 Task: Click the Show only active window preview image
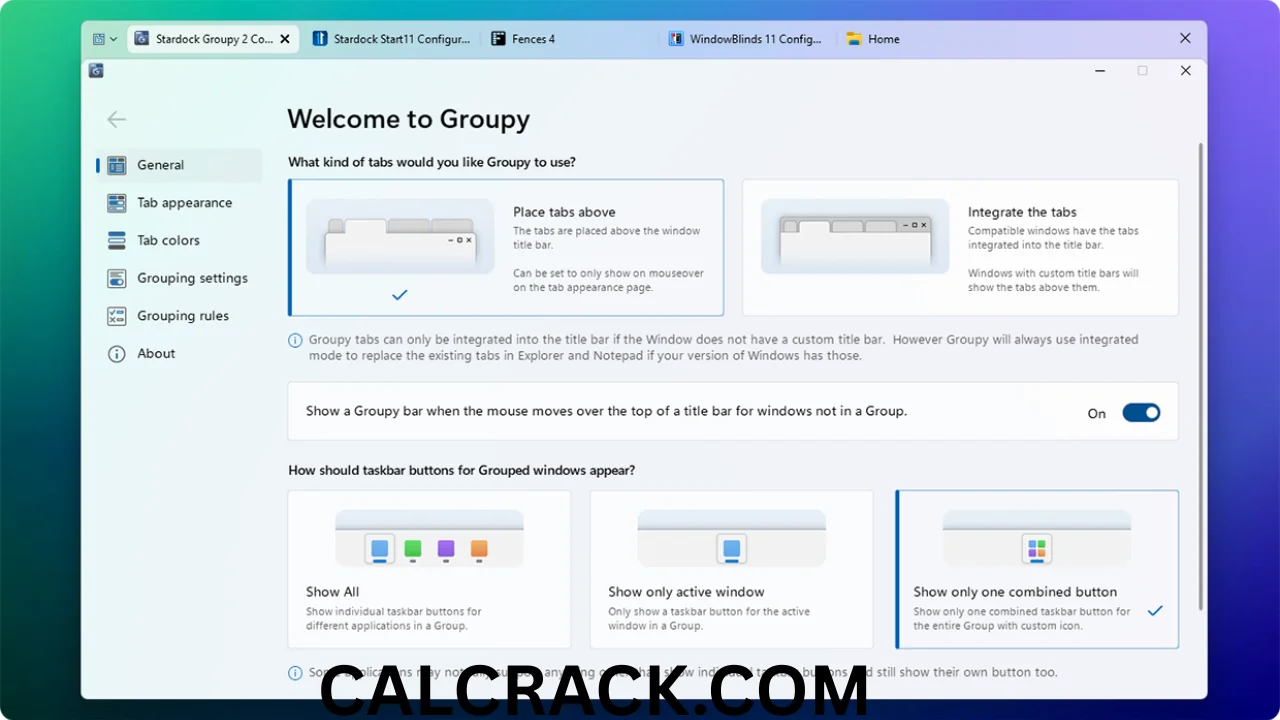[732, 540]
